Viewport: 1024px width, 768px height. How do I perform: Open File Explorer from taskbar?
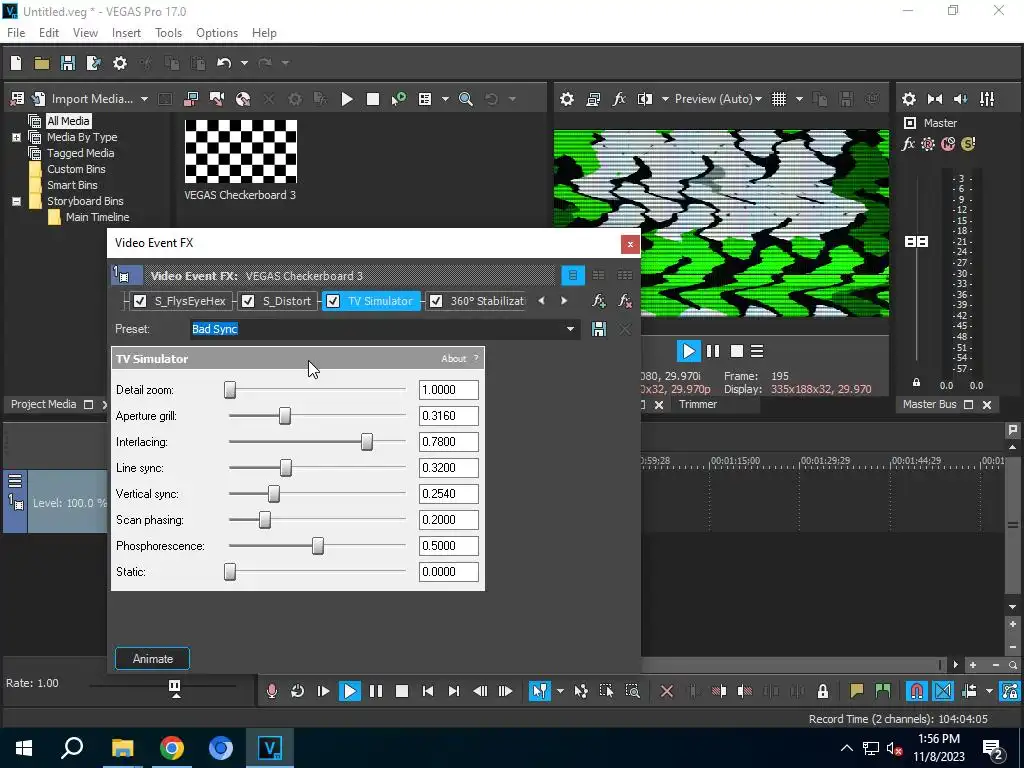point(122,748)
